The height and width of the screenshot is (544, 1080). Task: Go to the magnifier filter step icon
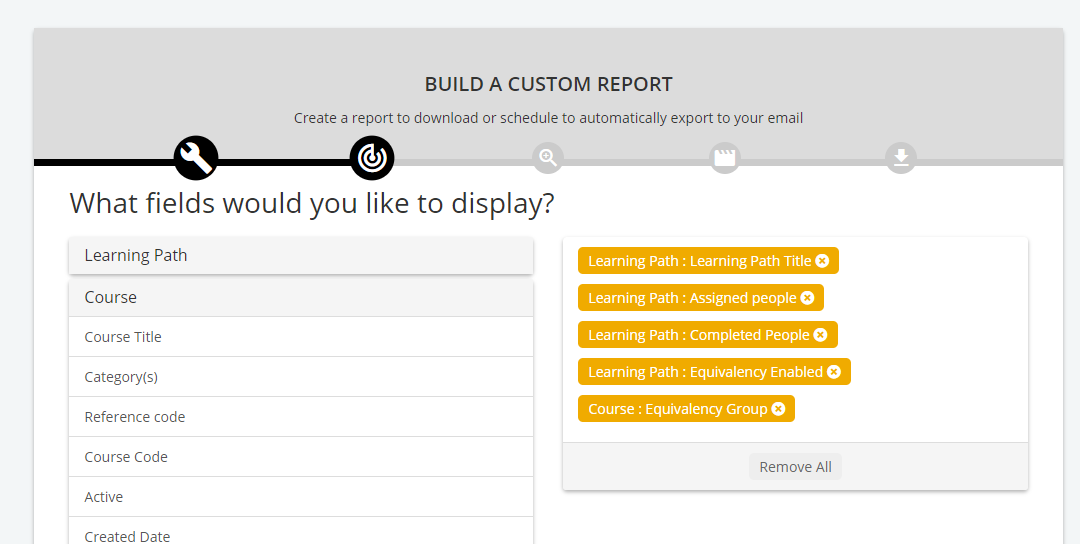(548, 158)
